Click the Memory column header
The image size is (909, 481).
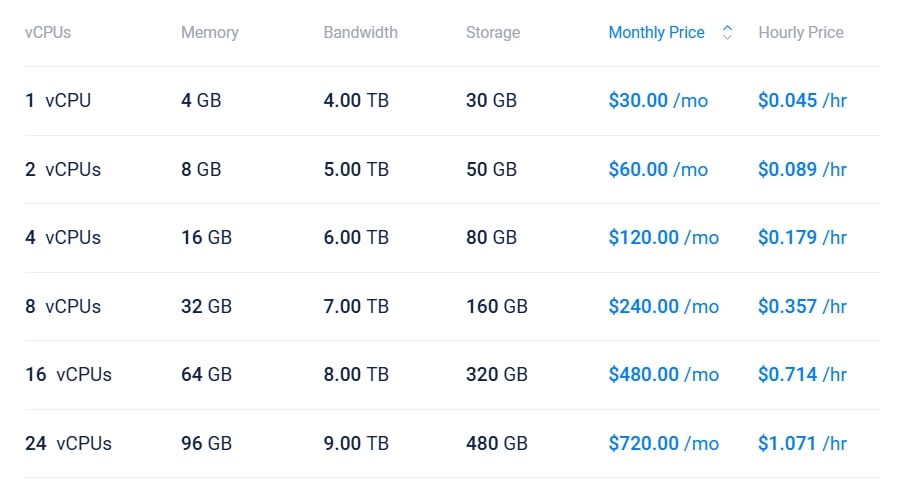[x=209, y=33]
